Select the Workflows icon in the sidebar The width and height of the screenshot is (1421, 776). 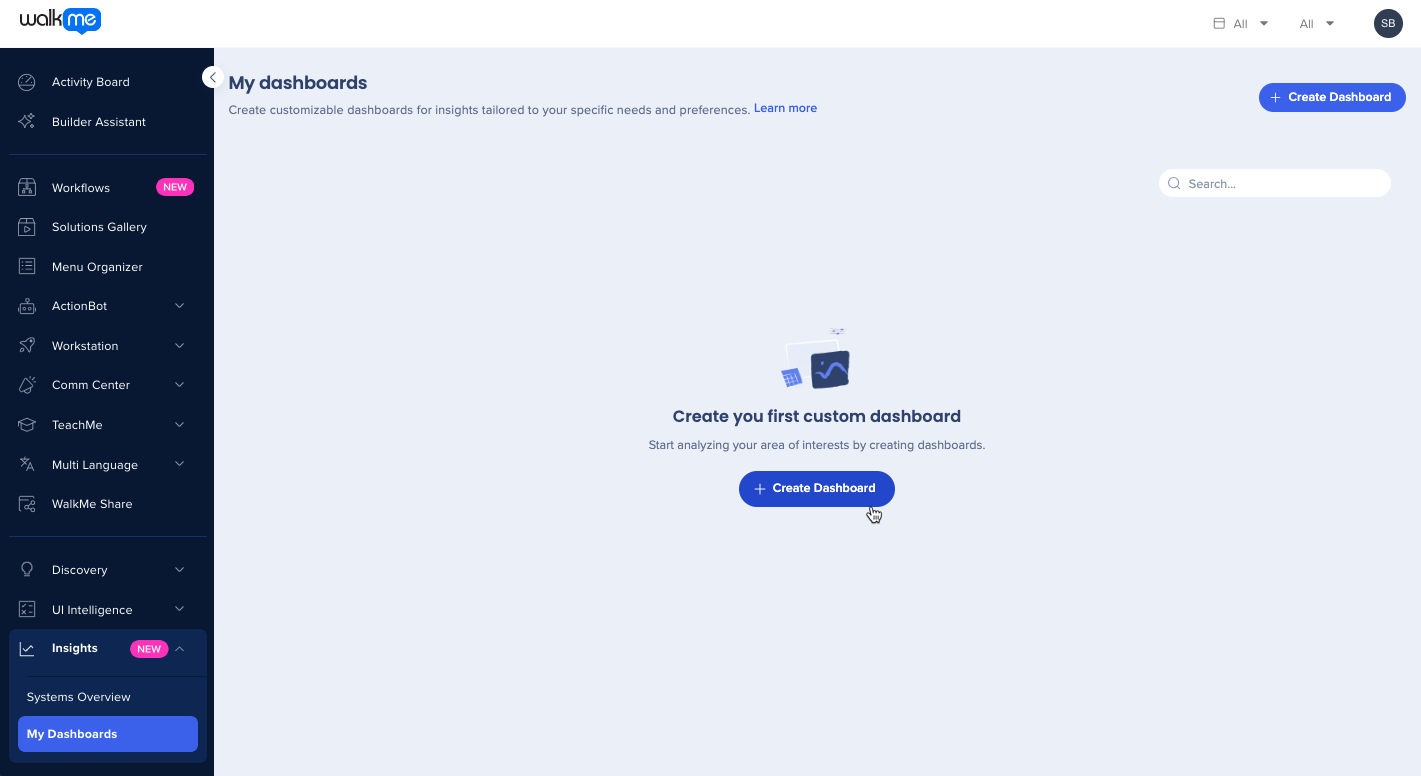pos(27,187)
